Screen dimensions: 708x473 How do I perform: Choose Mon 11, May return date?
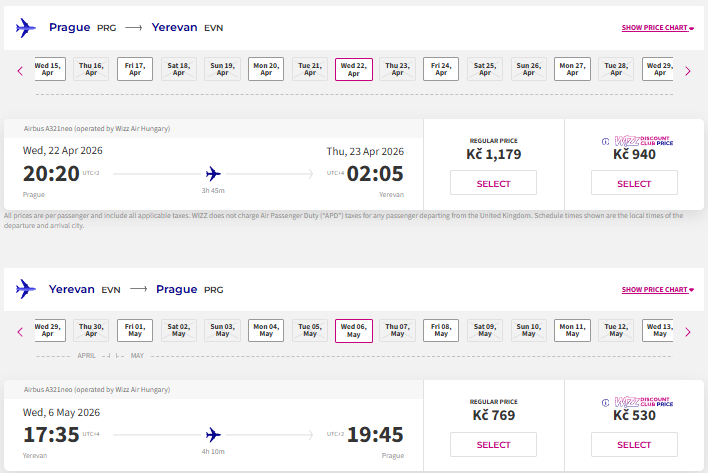point(572,330)
